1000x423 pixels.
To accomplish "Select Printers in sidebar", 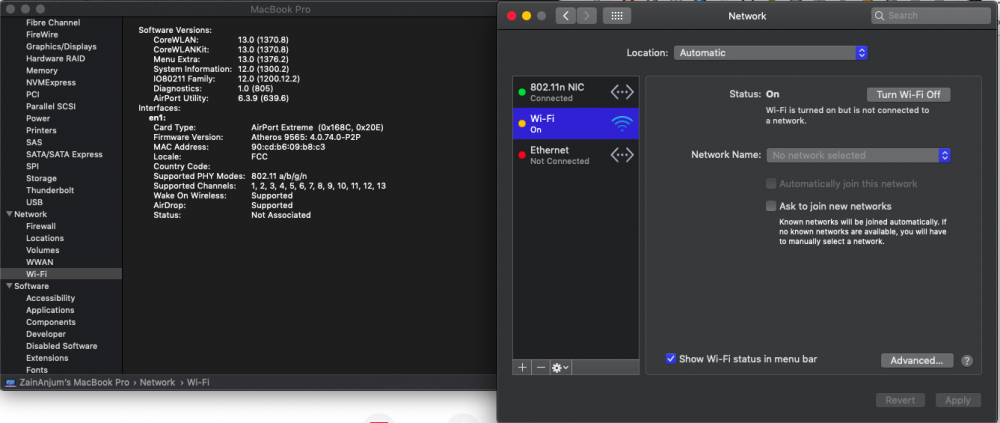I will tap(41, 130).
